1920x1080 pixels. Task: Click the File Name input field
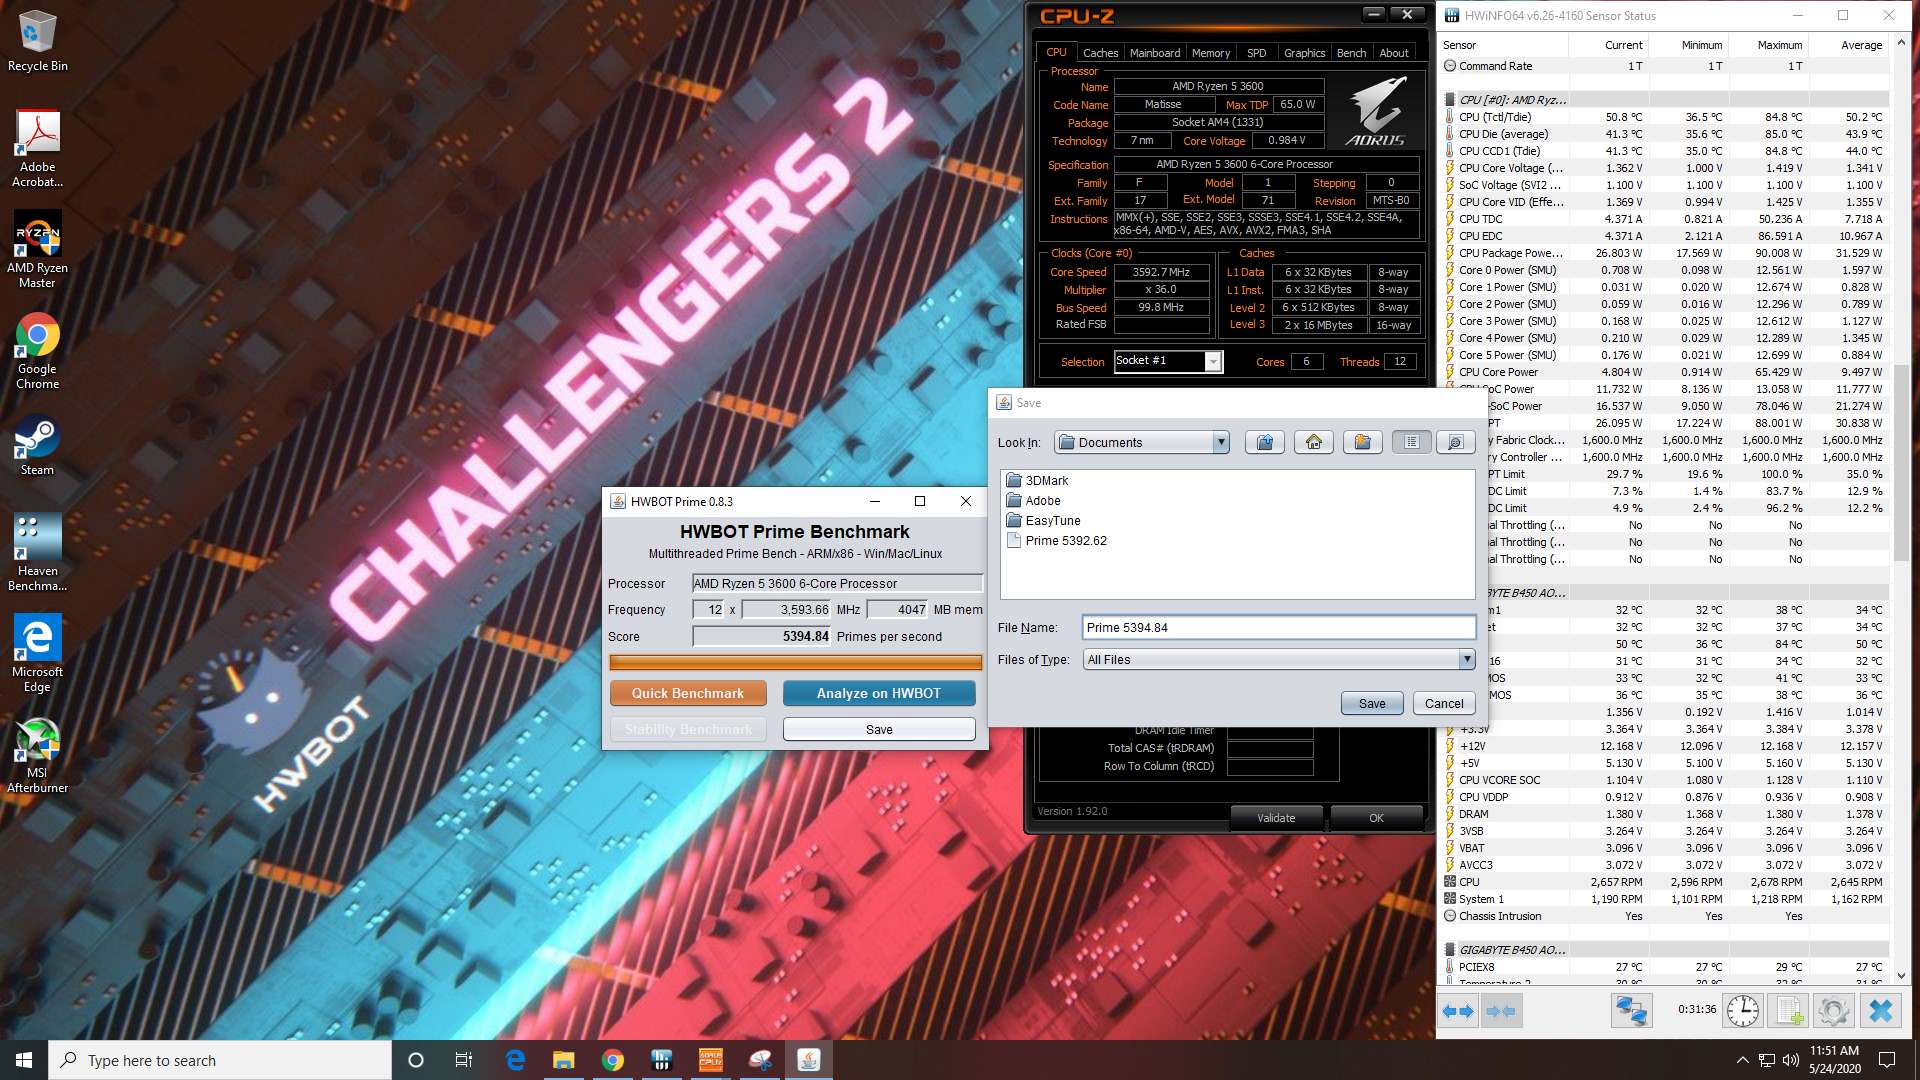(1279, 627)
